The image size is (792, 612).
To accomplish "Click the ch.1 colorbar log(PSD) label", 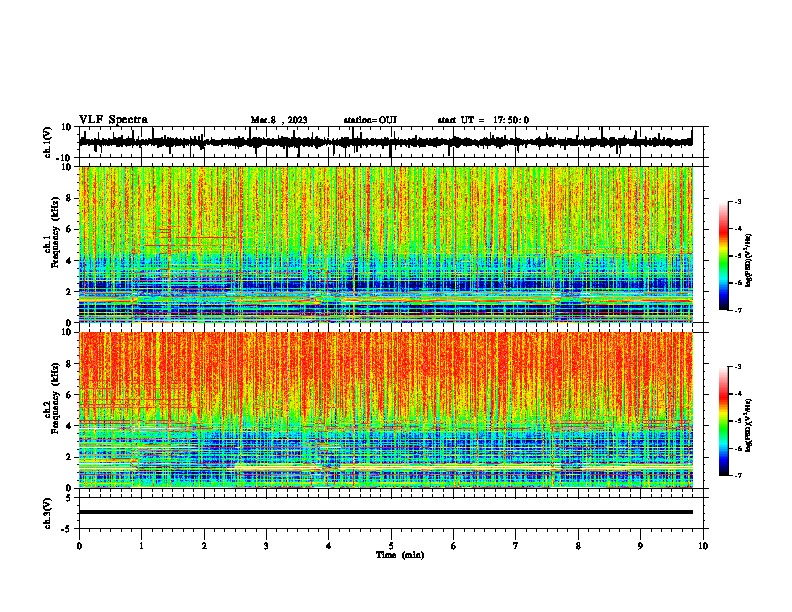I will pos(749,260).
